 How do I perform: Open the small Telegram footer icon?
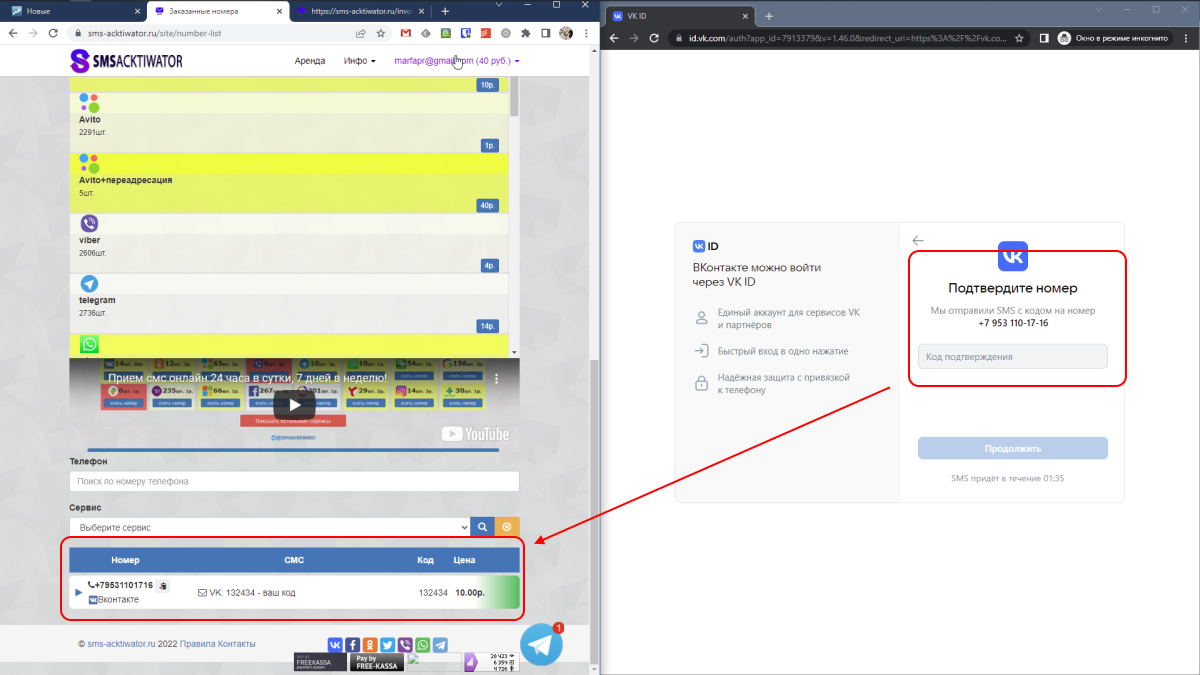[440, 645]
